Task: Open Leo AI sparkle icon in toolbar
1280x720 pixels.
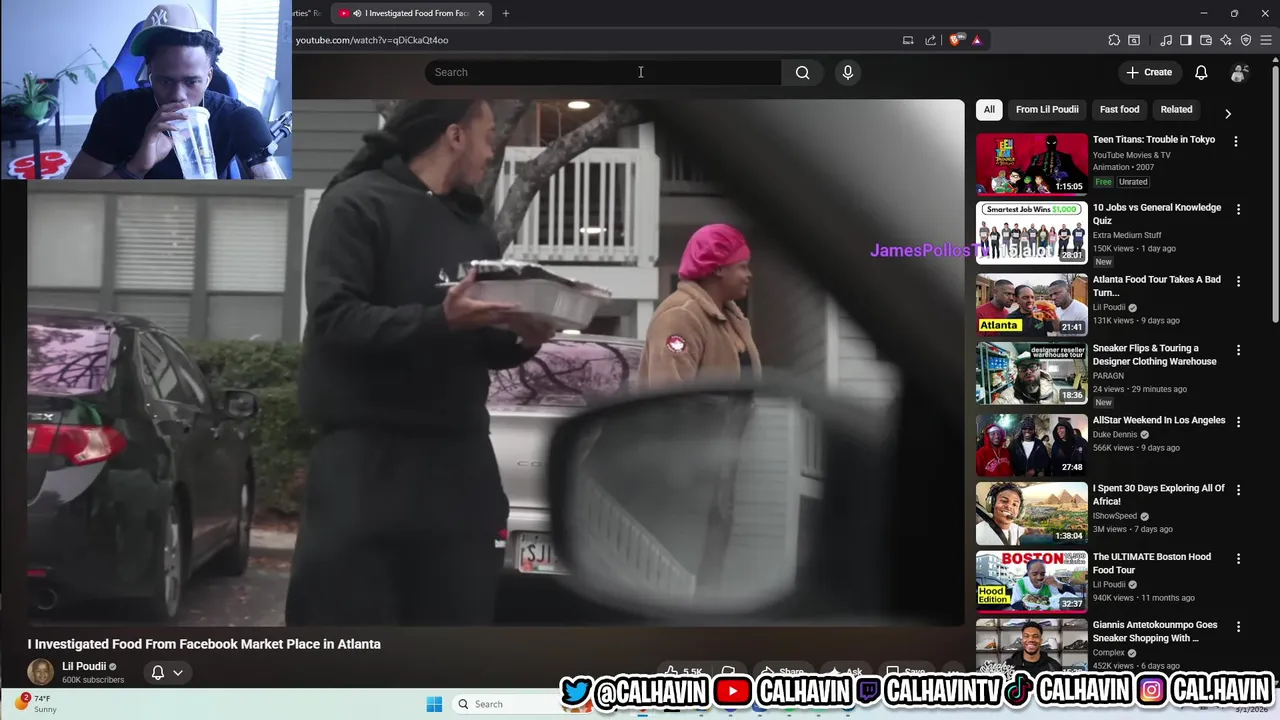Action: (x=1226, y=40)
